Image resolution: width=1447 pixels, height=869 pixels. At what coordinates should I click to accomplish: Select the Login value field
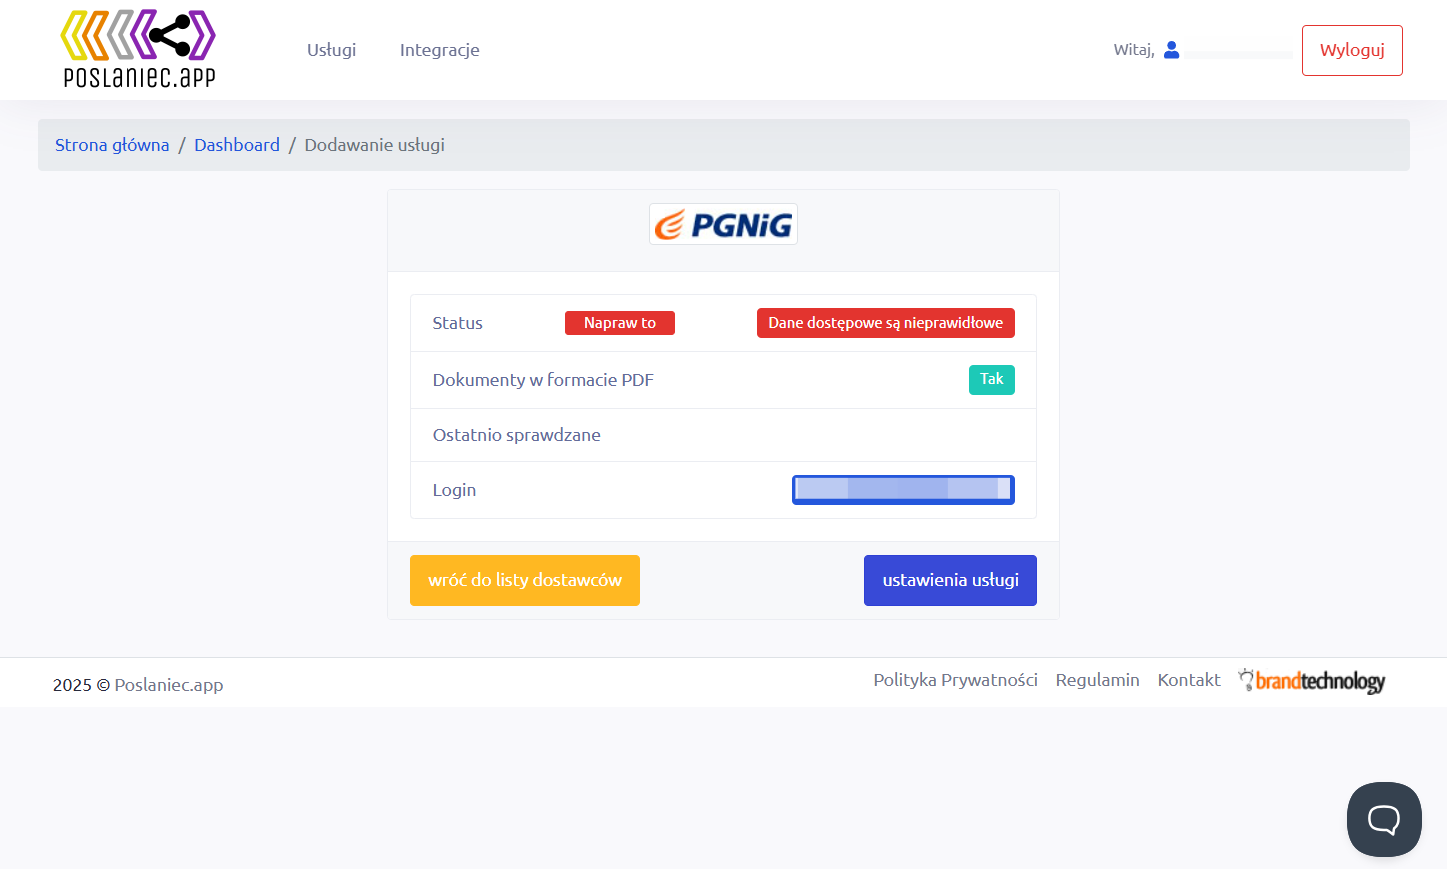tap(903, 490)
